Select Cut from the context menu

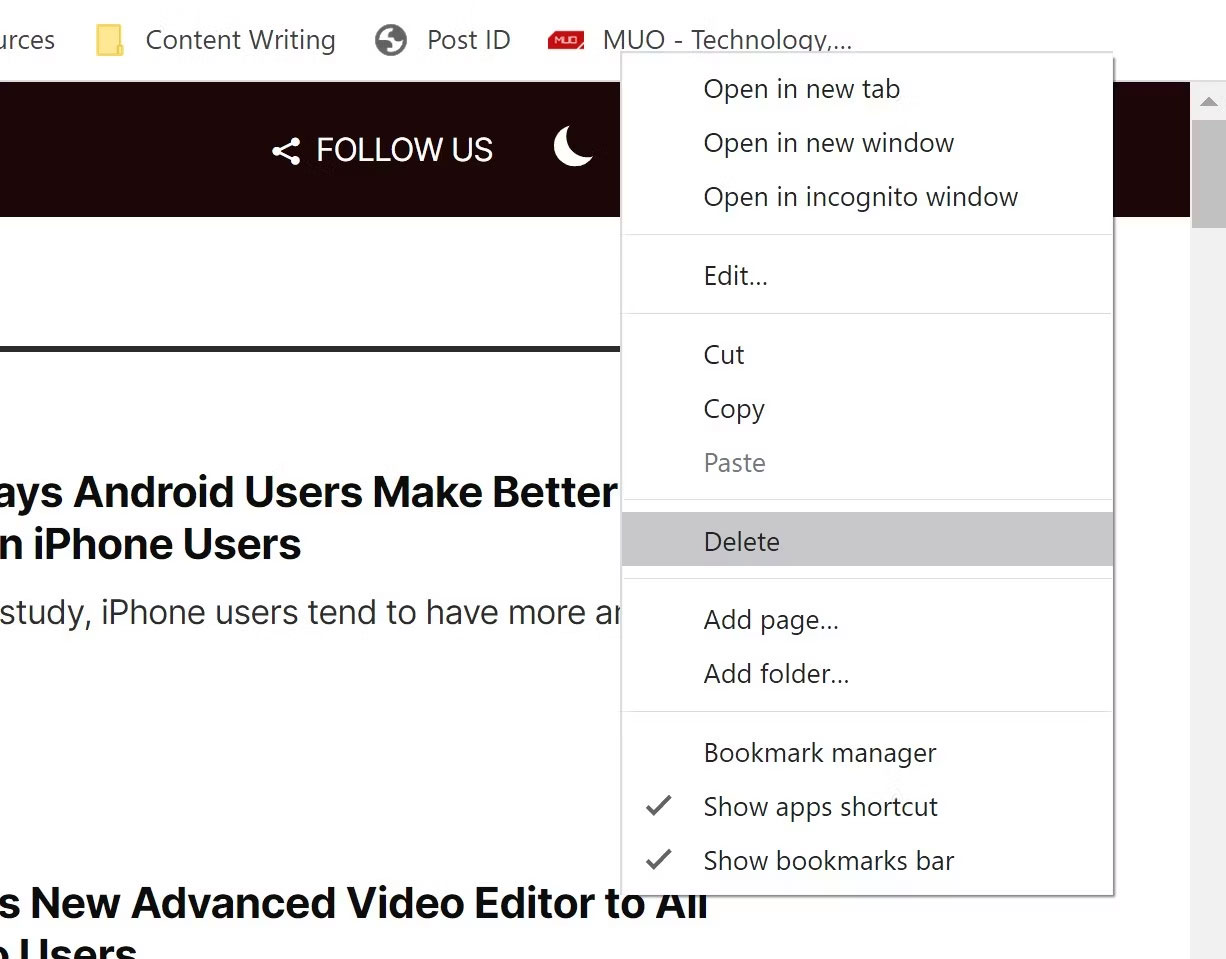tap(867, 355)
